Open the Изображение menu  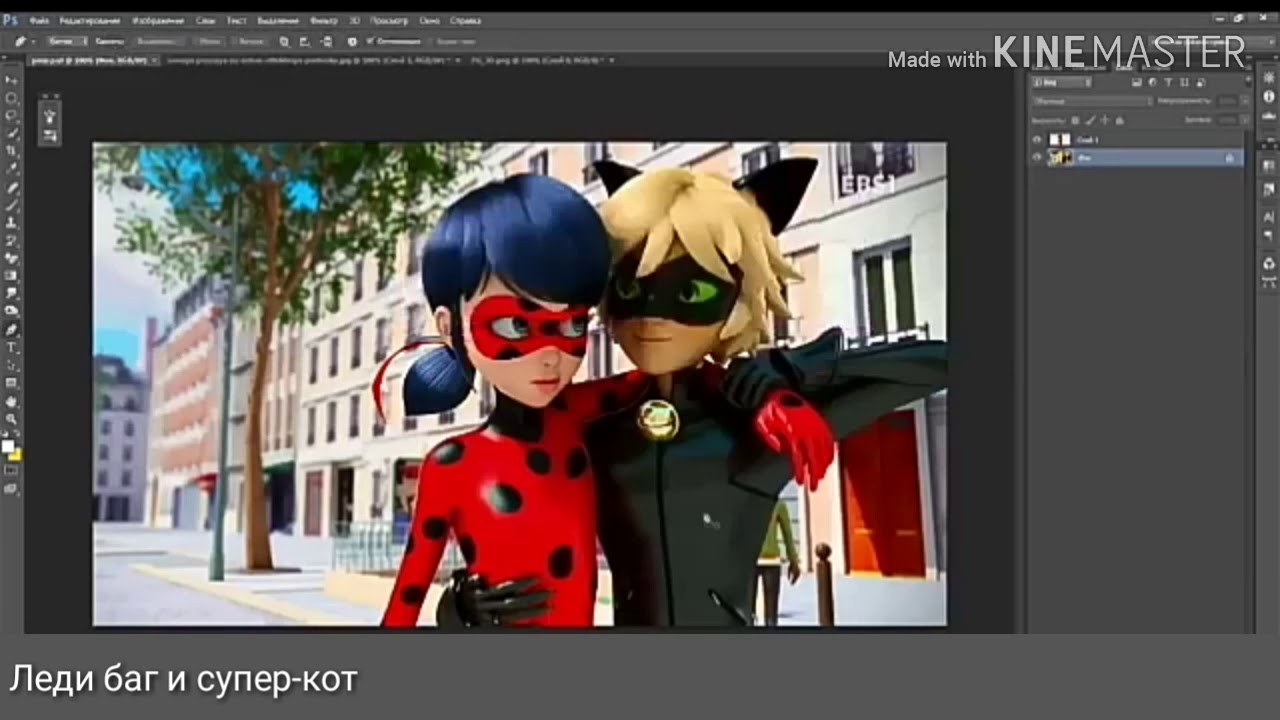(x=158, y=20)
